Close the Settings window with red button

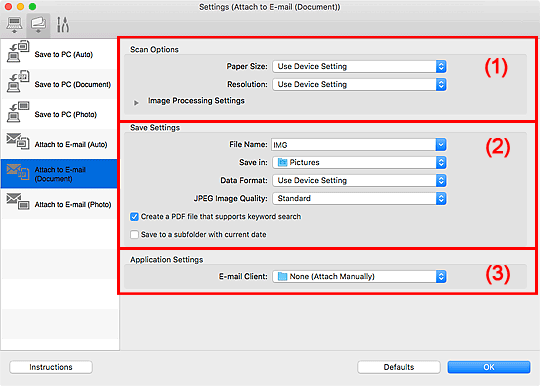[8, 7]
